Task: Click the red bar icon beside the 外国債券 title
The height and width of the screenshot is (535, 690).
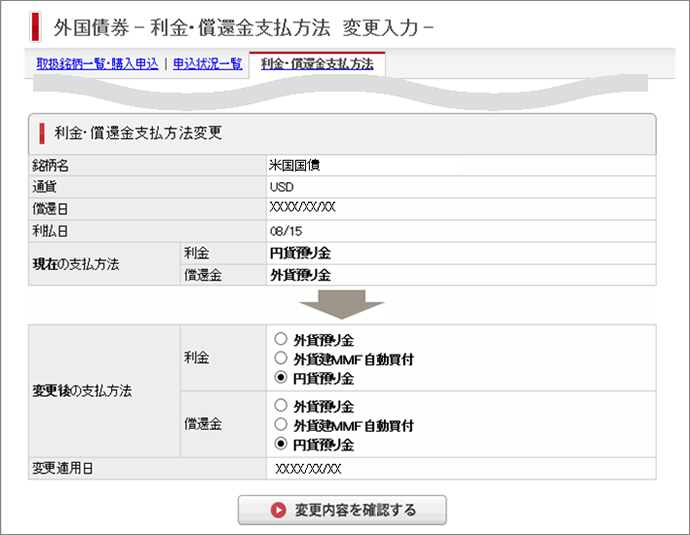Action: point(36,23)
